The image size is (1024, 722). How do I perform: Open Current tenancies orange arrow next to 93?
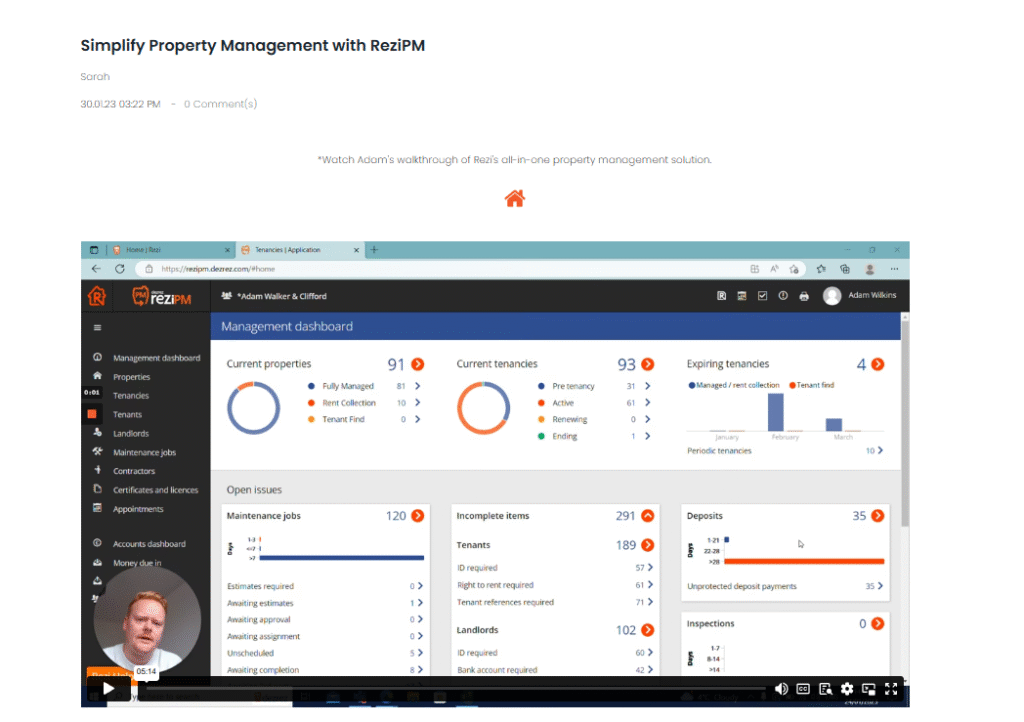pos(648,364)
